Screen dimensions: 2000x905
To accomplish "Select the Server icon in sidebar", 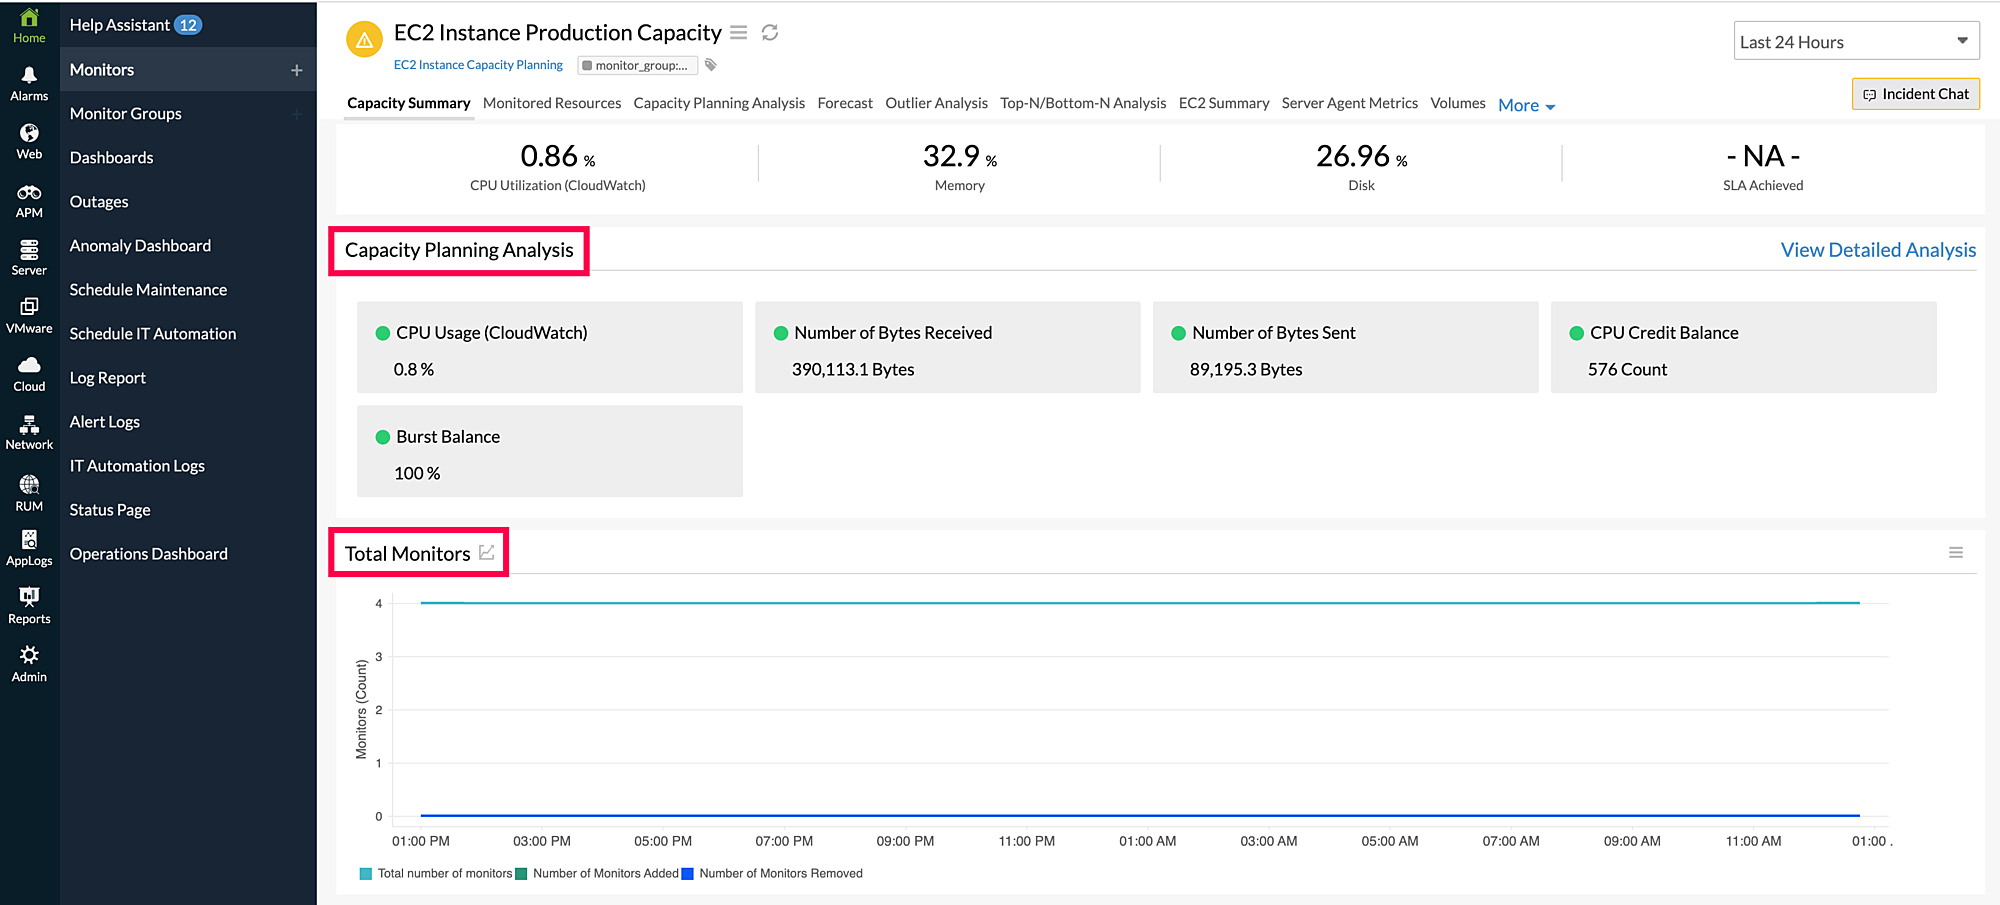I will 29,257.
